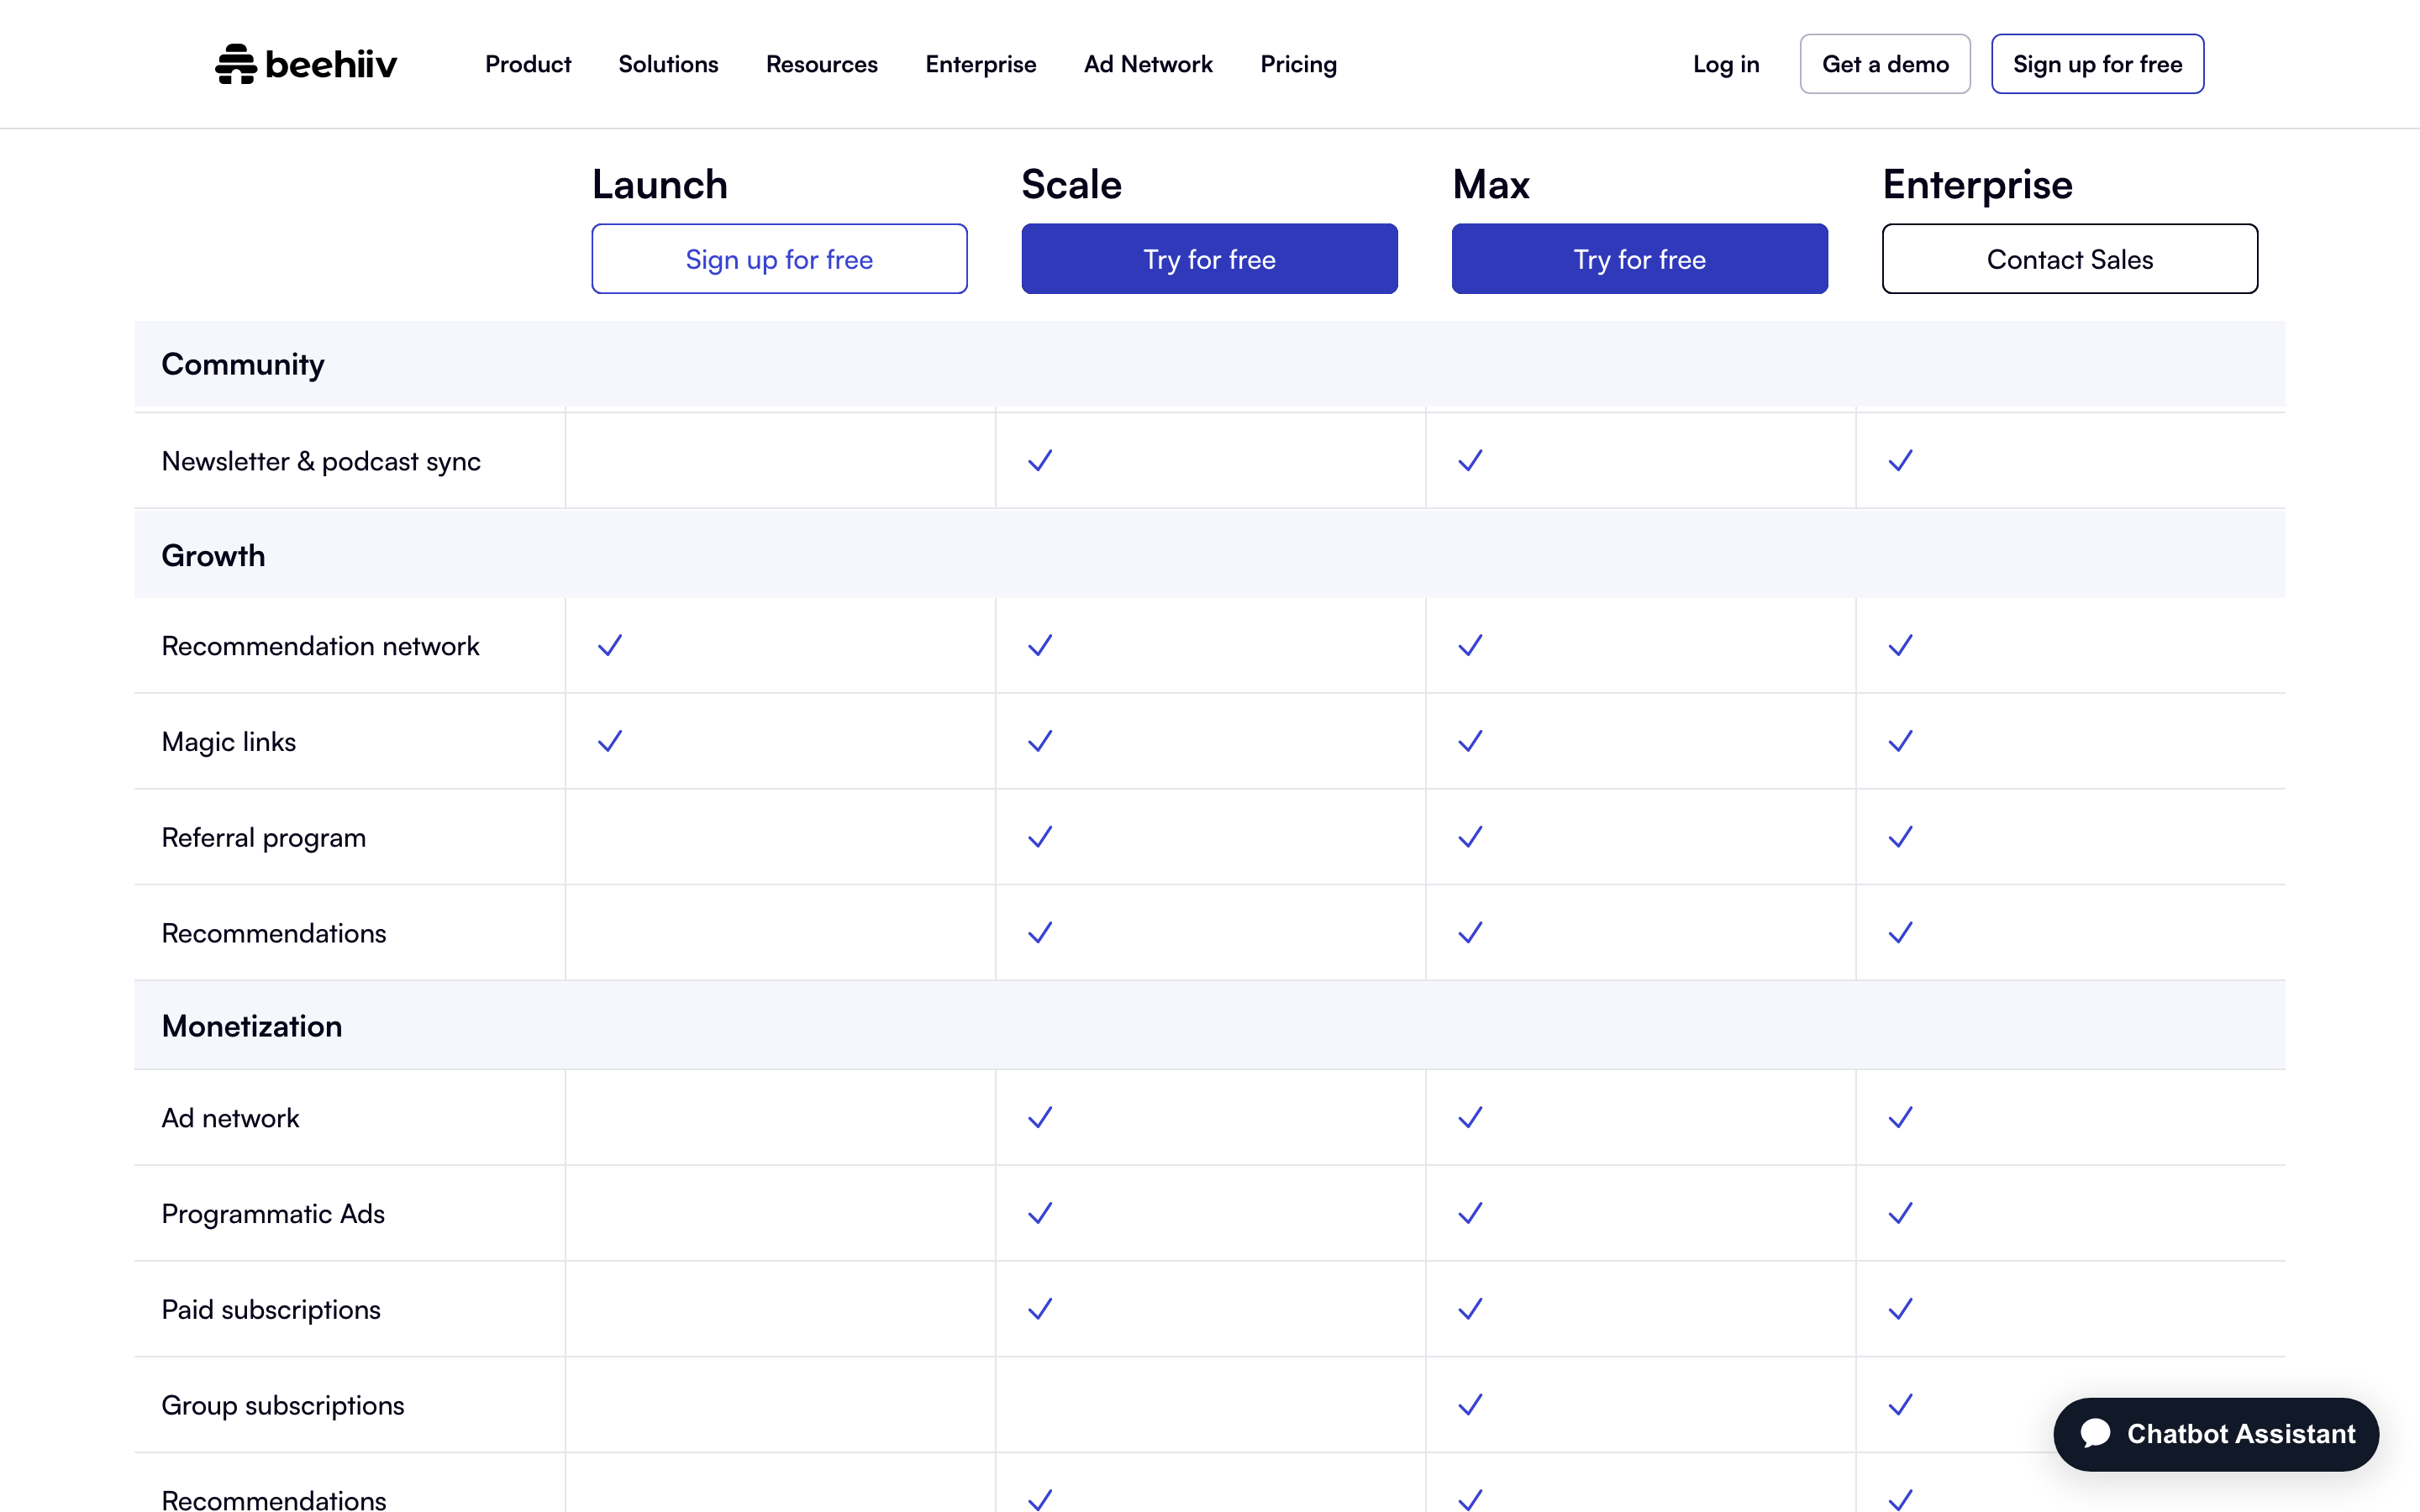
Task: Click the Community section header
Action: [243, 364]
